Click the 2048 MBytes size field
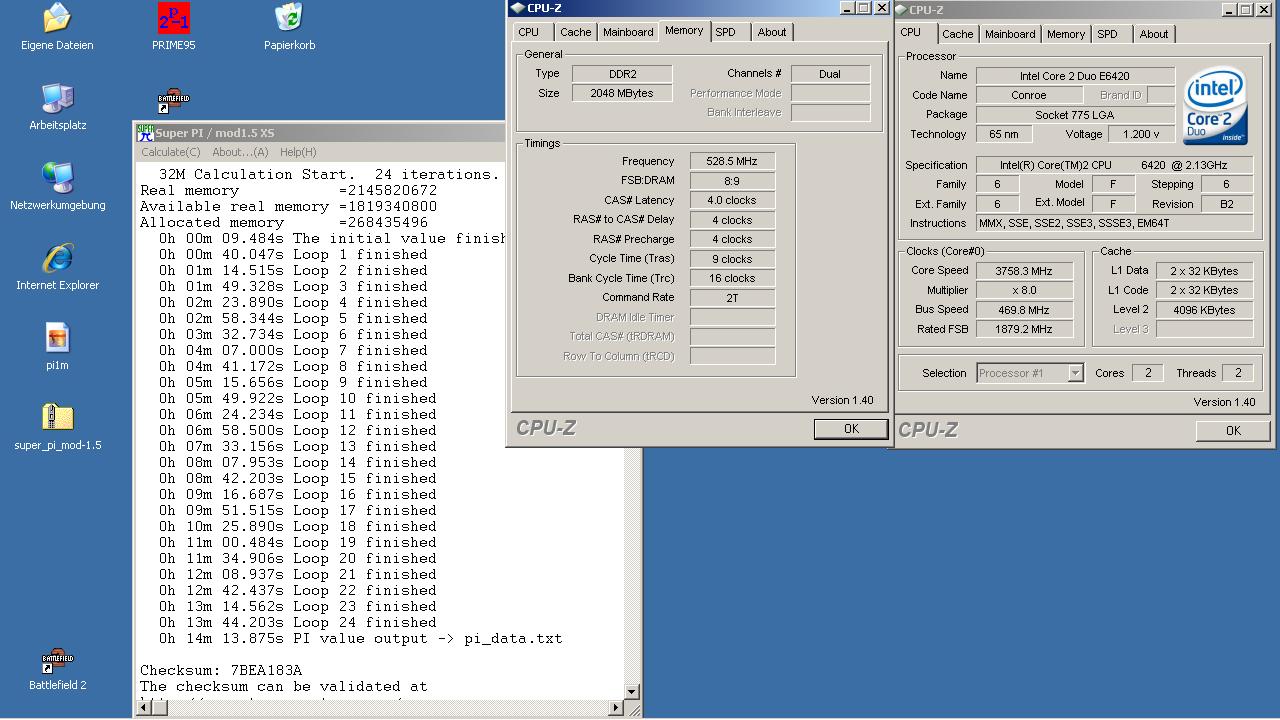The image size is (1280, 720). click(622, 93)
